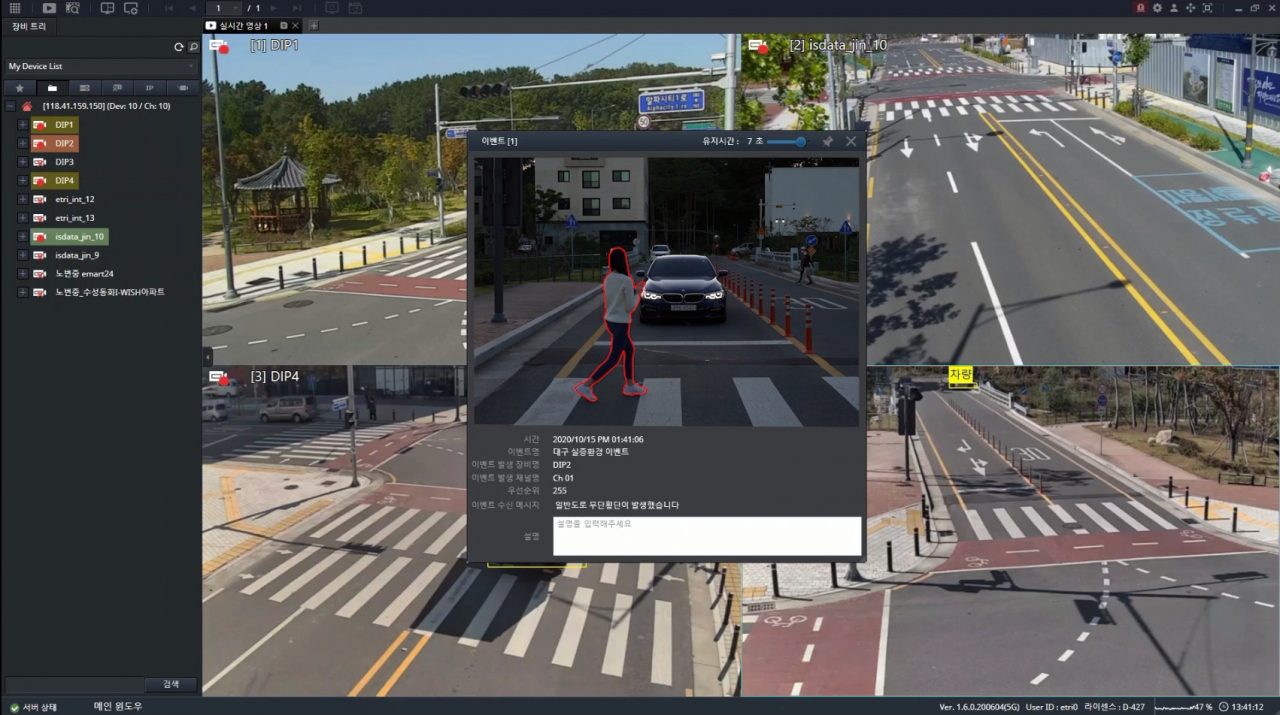
Task: Select the 장비 트리 panel tab
Action: point(28,26)
